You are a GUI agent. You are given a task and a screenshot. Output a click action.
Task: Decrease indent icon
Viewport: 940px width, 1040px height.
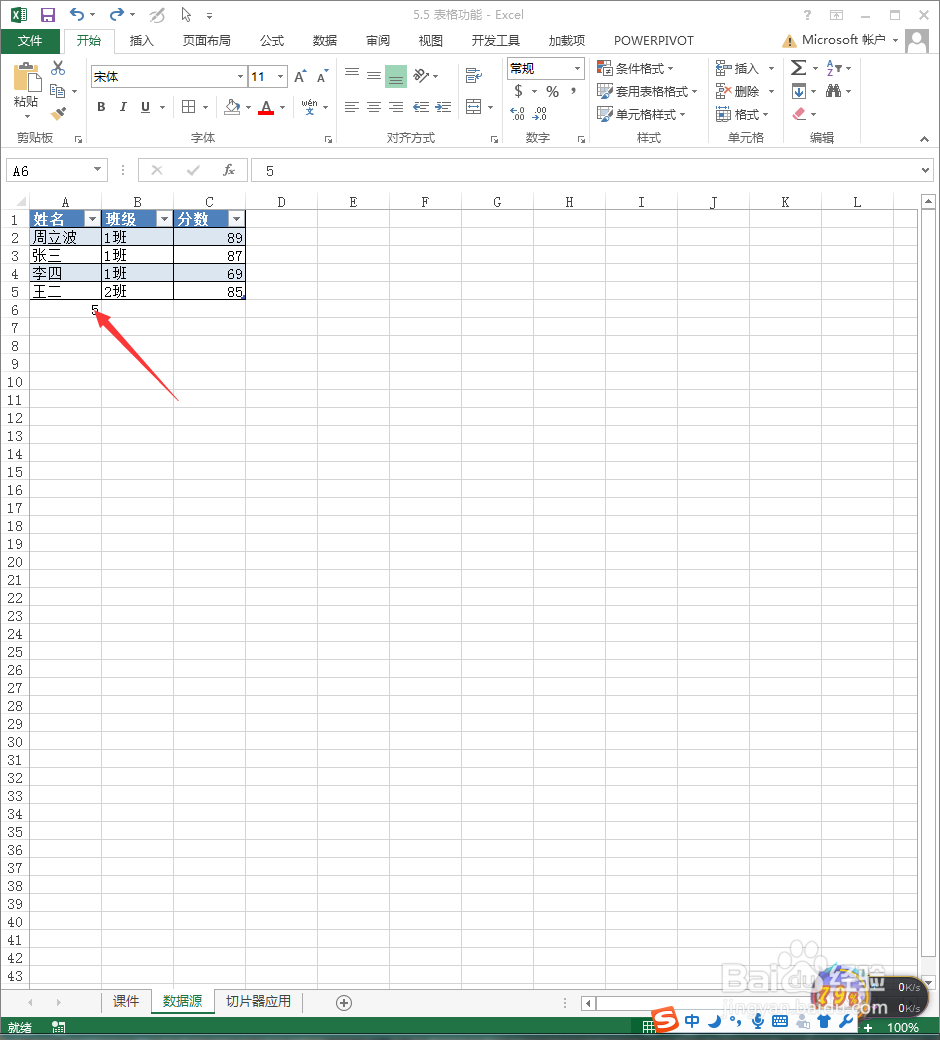click(x=421, y=107)
